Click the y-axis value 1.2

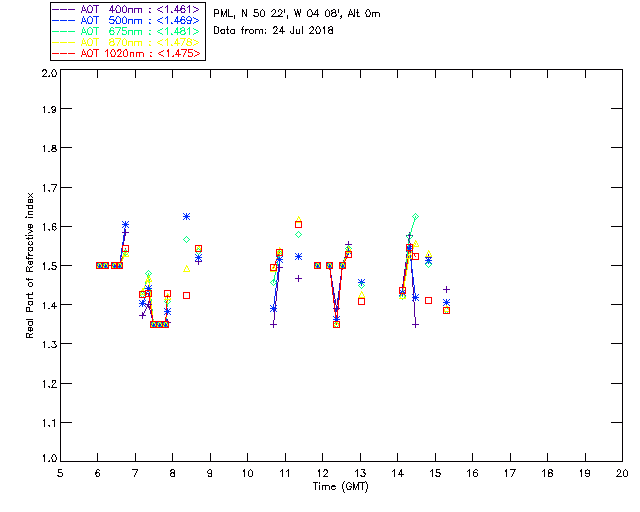49,384
